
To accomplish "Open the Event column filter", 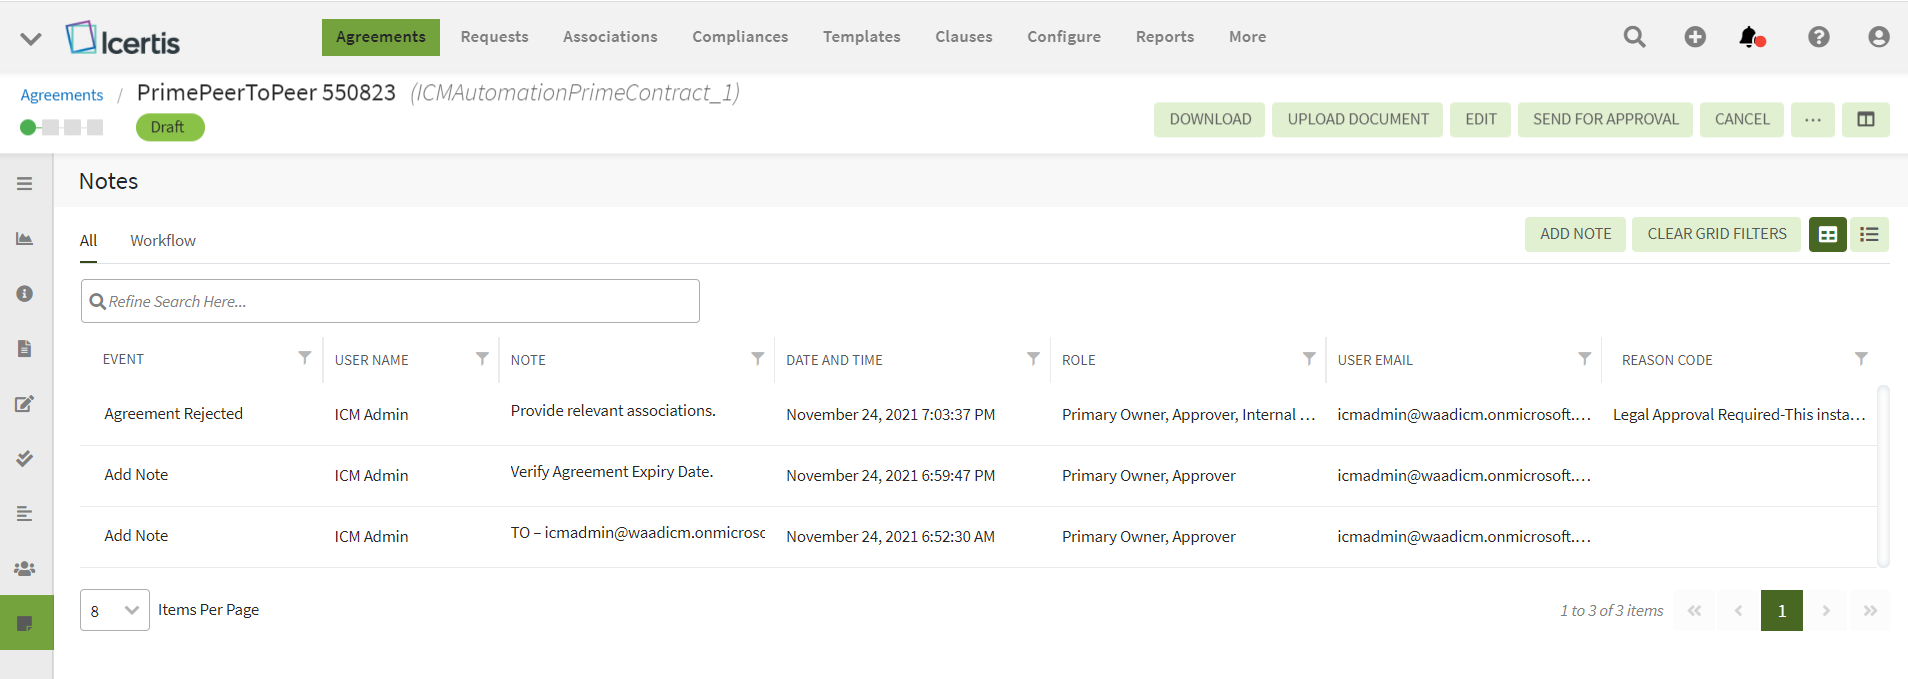I will click(304, 358).
